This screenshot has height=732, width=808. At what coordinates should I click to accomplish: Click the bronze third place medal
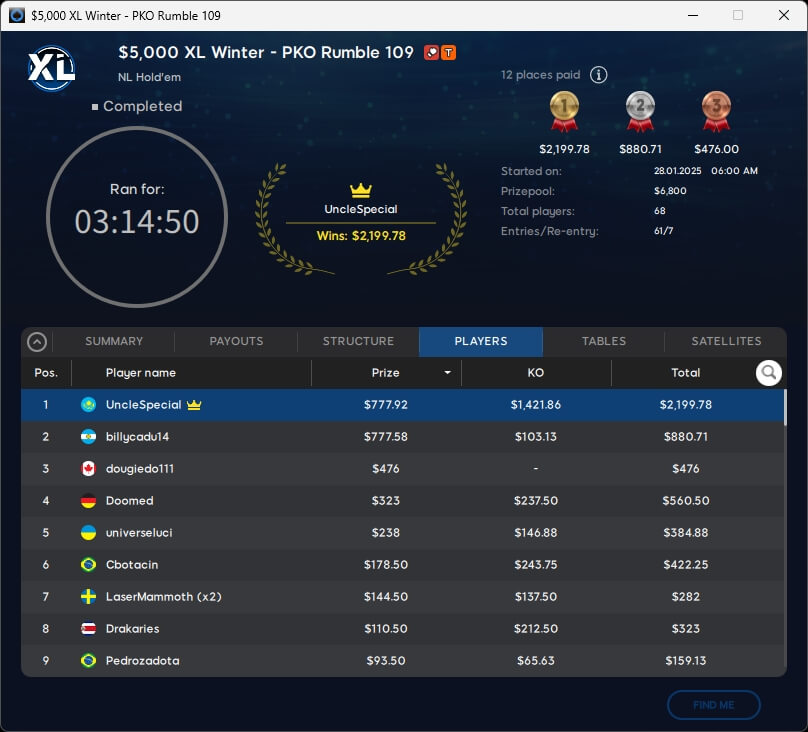point(716,111)
